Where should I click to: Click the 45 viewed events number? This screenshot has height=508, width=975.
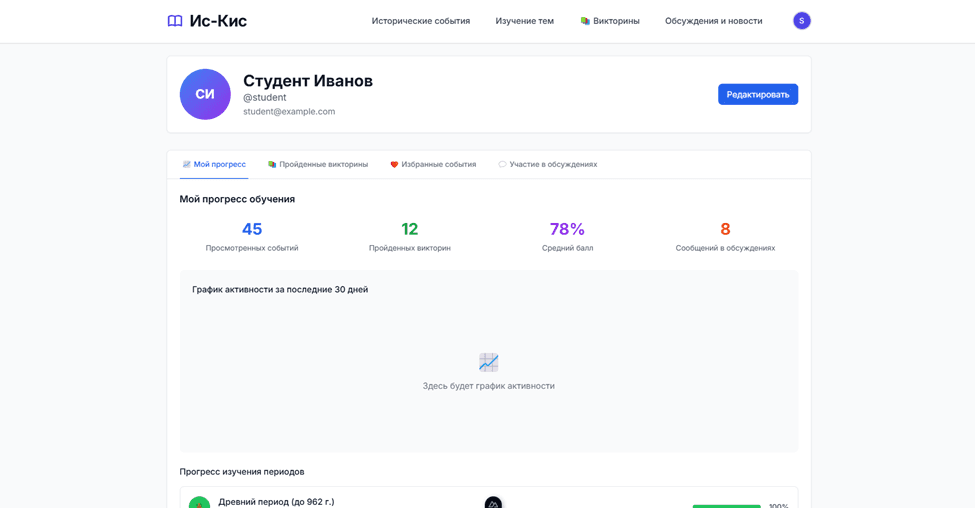click(x=252, y=229)
